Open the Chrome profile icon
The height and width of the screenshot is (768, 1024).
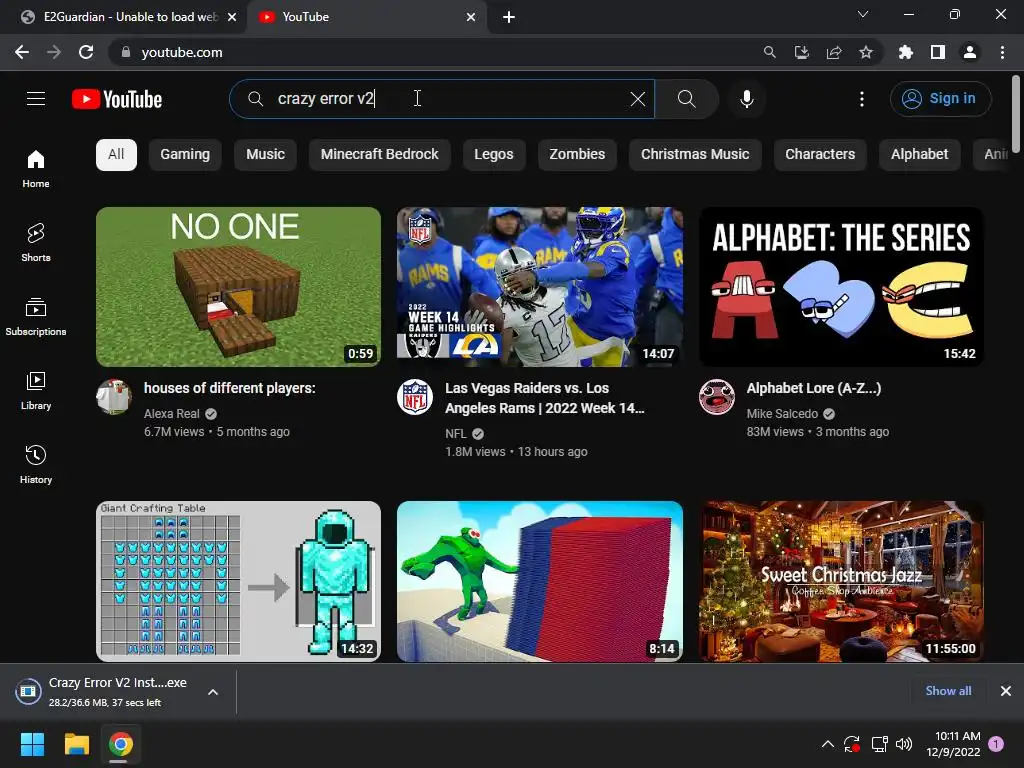point(970,52)
